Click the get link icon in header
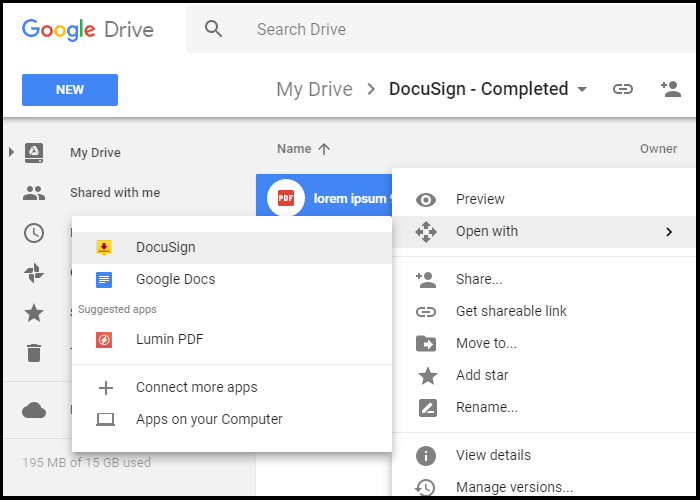 click(x=623, y=89)
